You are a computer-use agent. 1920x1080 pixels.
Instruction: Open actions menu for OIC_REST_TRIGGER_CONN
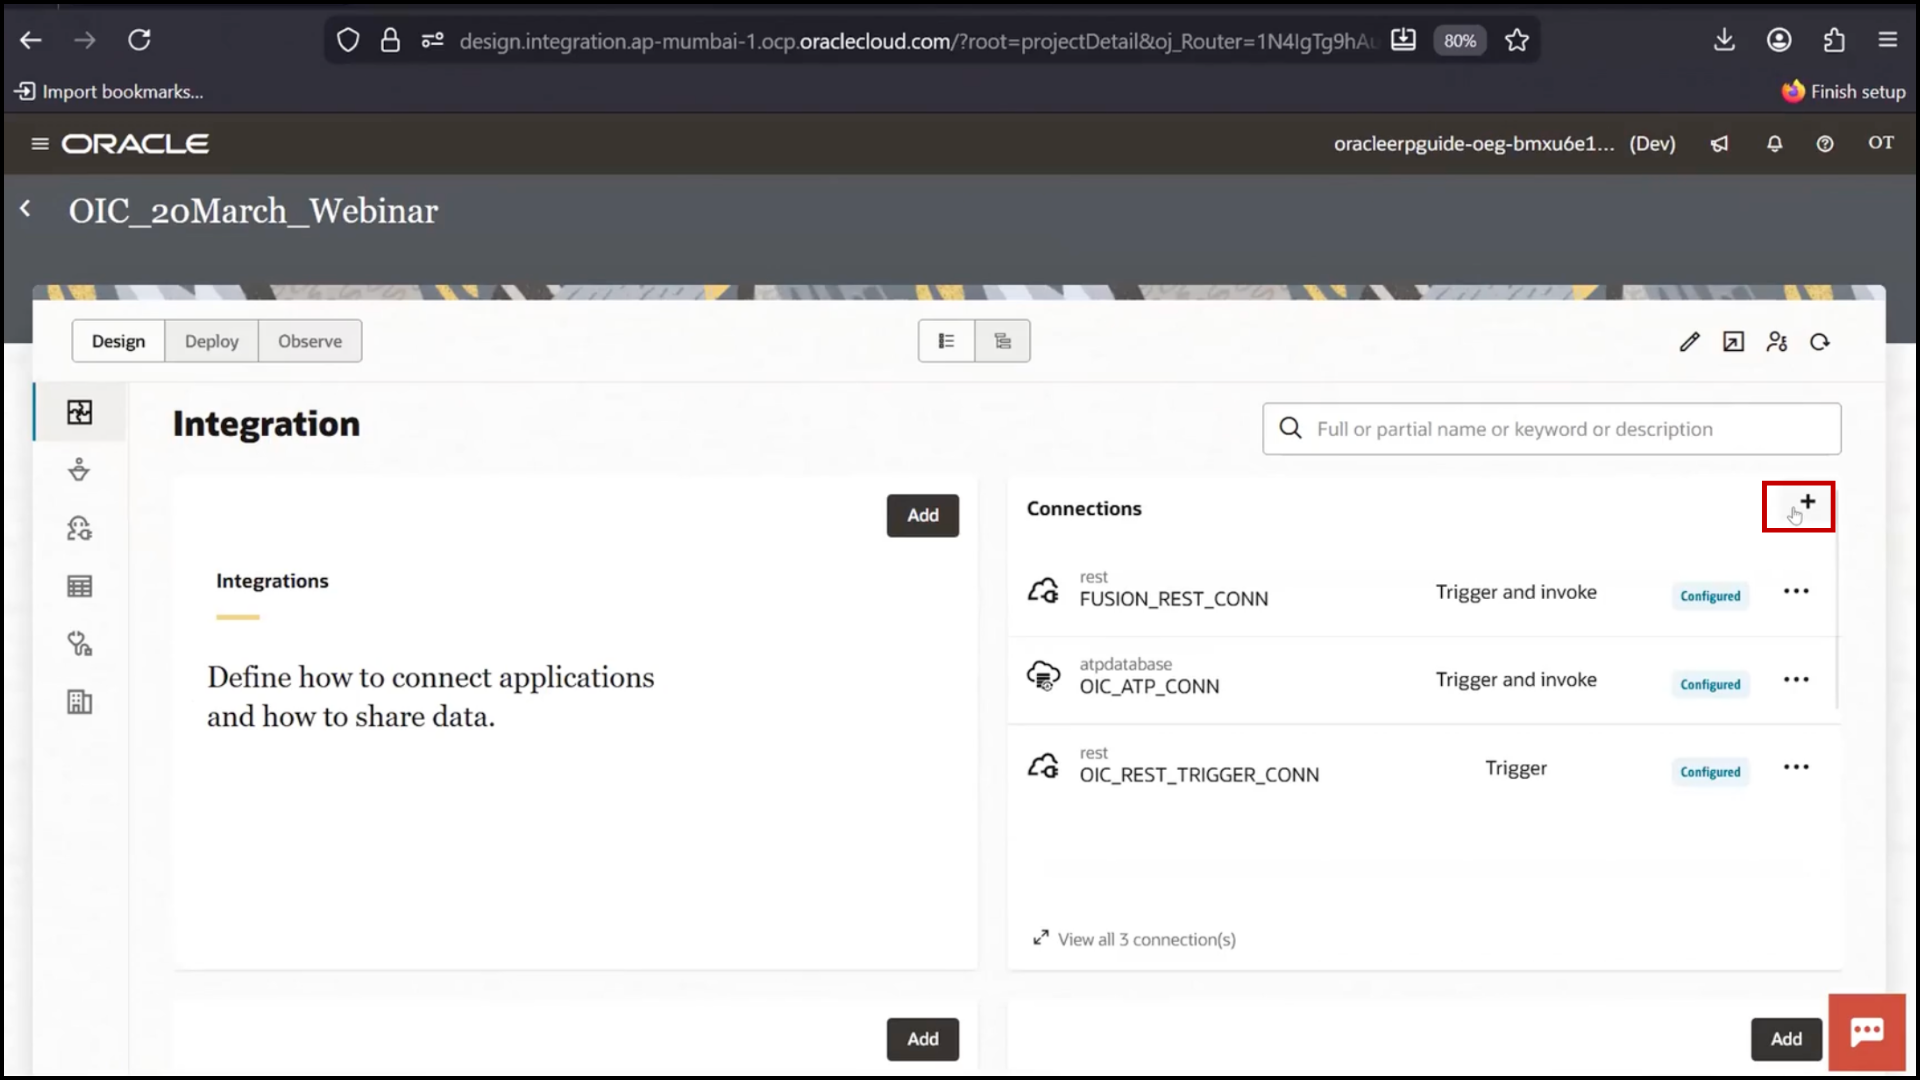coord(1796,768)
